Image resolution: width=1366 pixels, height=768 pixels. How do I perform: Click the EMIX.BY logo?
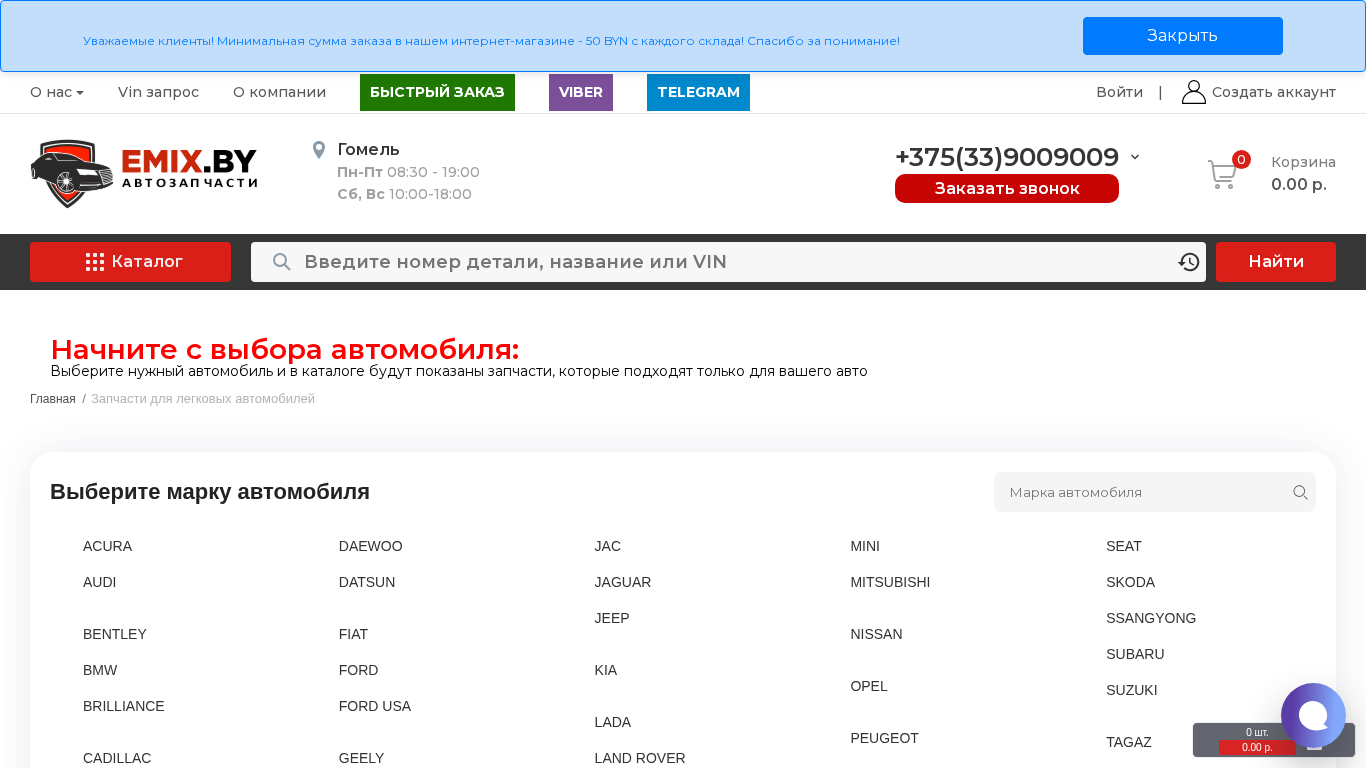point(144,174)
